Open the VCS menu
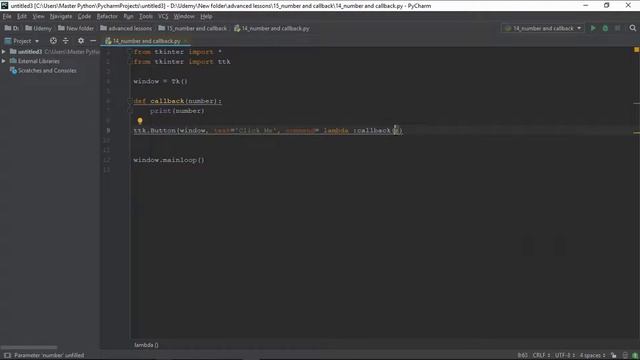Image resolution: width=640 pixels, height=360 pixels. [163, 16]
